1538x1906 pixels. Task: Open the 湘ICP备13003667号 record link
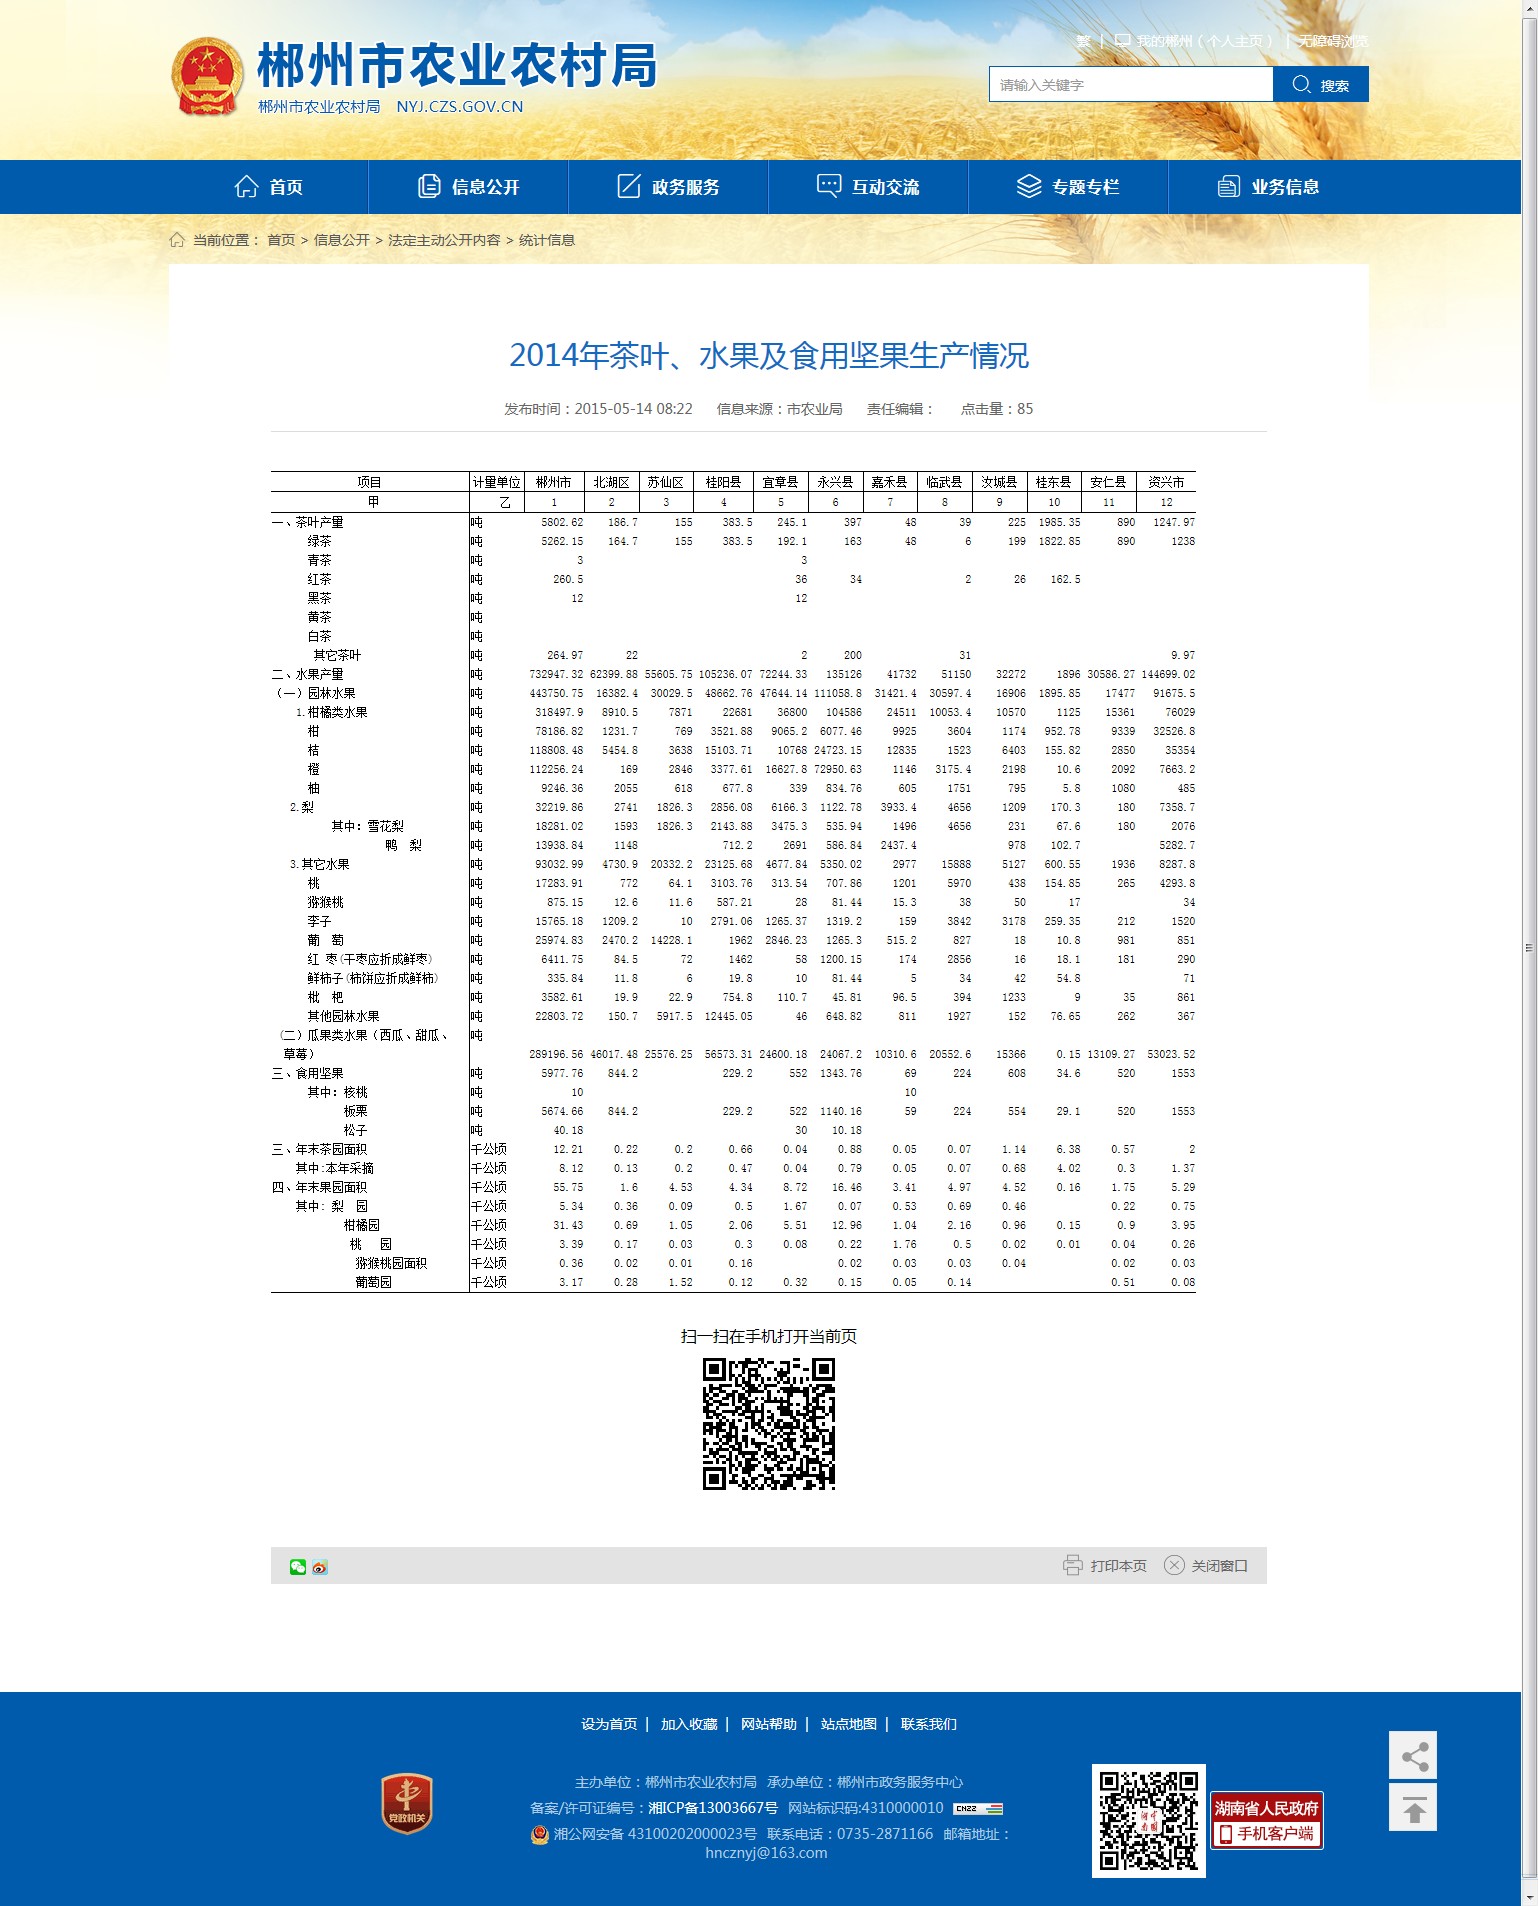[x=713, y=1808]
